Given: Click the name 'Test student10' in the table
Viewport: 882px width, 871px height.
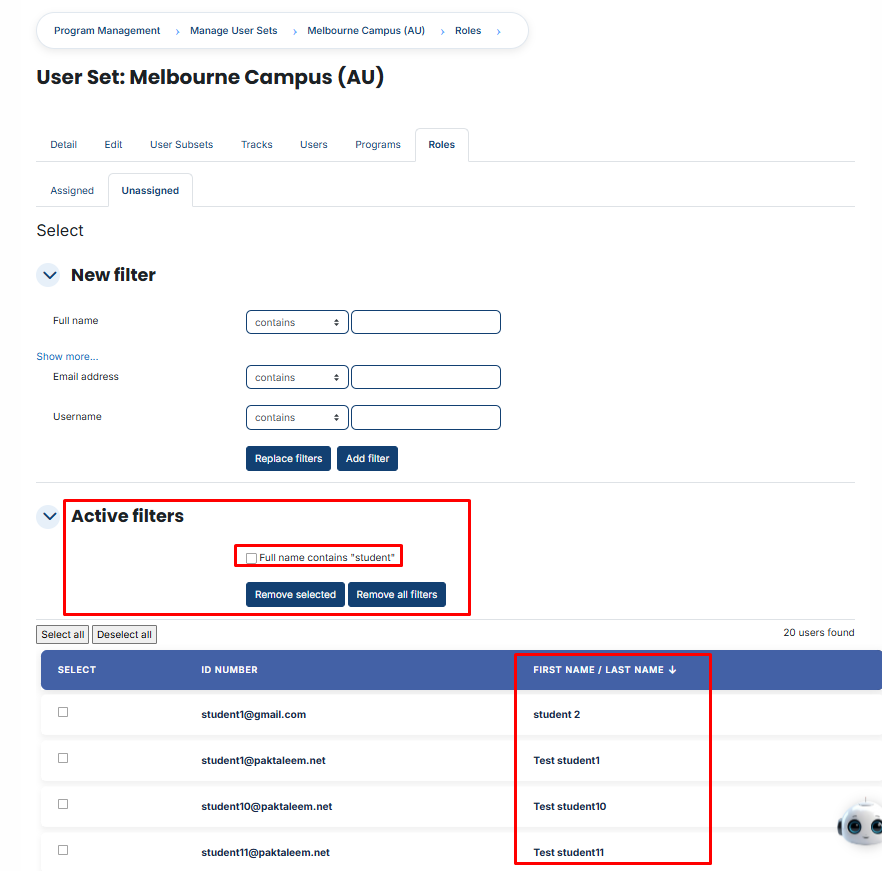Looking at the screenshot, I should point(570,806).
